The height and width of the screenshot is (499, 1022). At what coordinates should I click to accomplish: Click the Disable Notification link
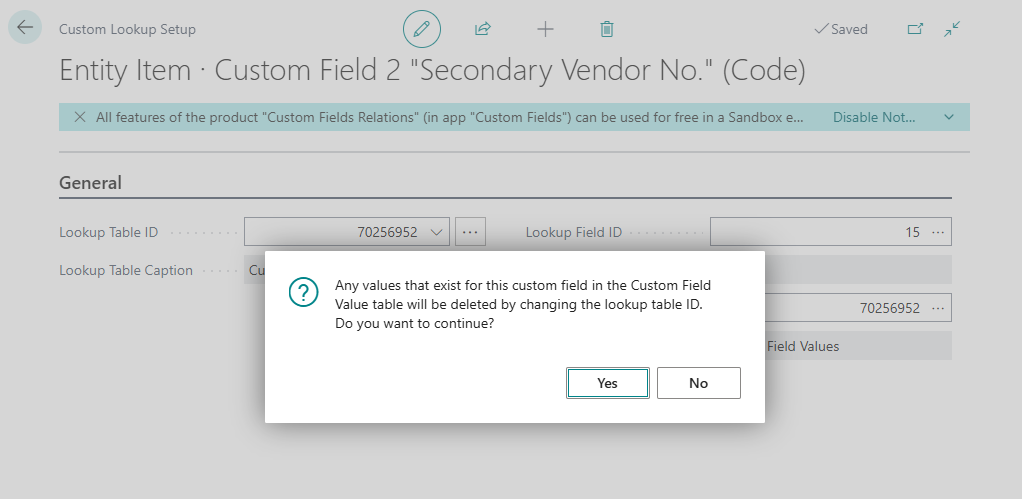coord(874,117)
